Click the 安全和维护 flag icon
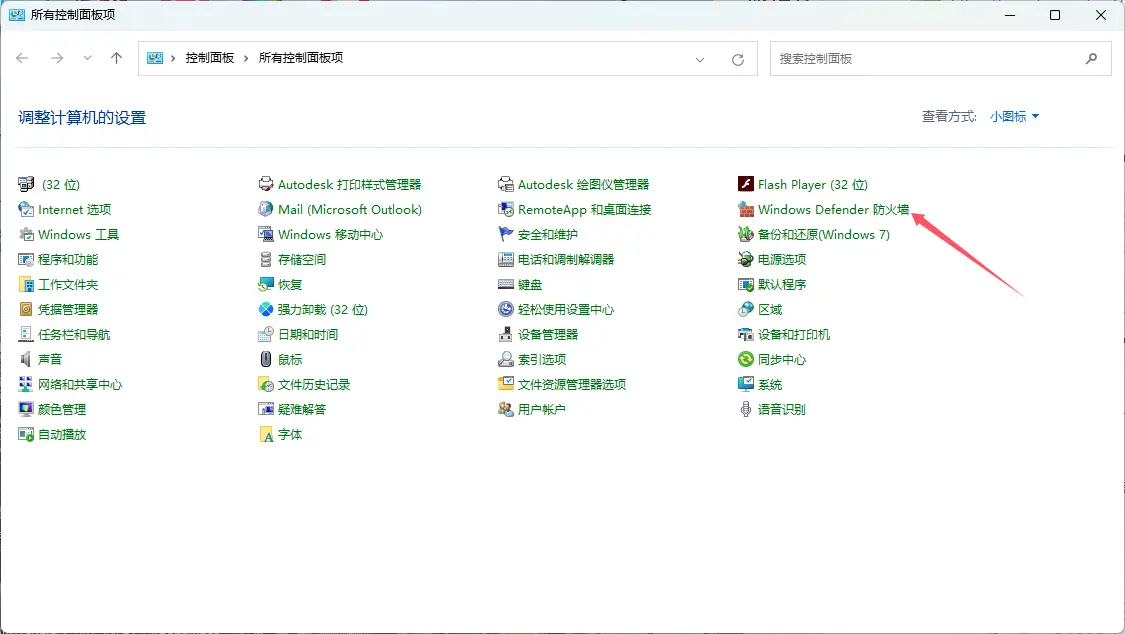 (x=506, y=235)
